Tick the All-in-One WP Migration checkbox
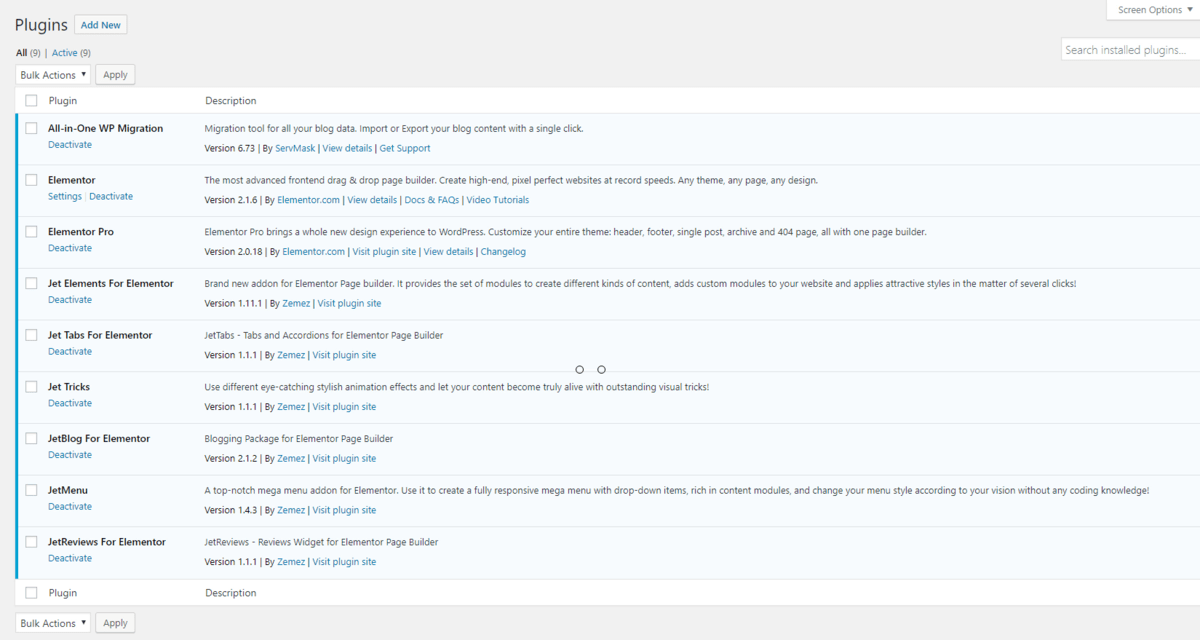This screenshot has height=640, width=1200. click(31, 129)
